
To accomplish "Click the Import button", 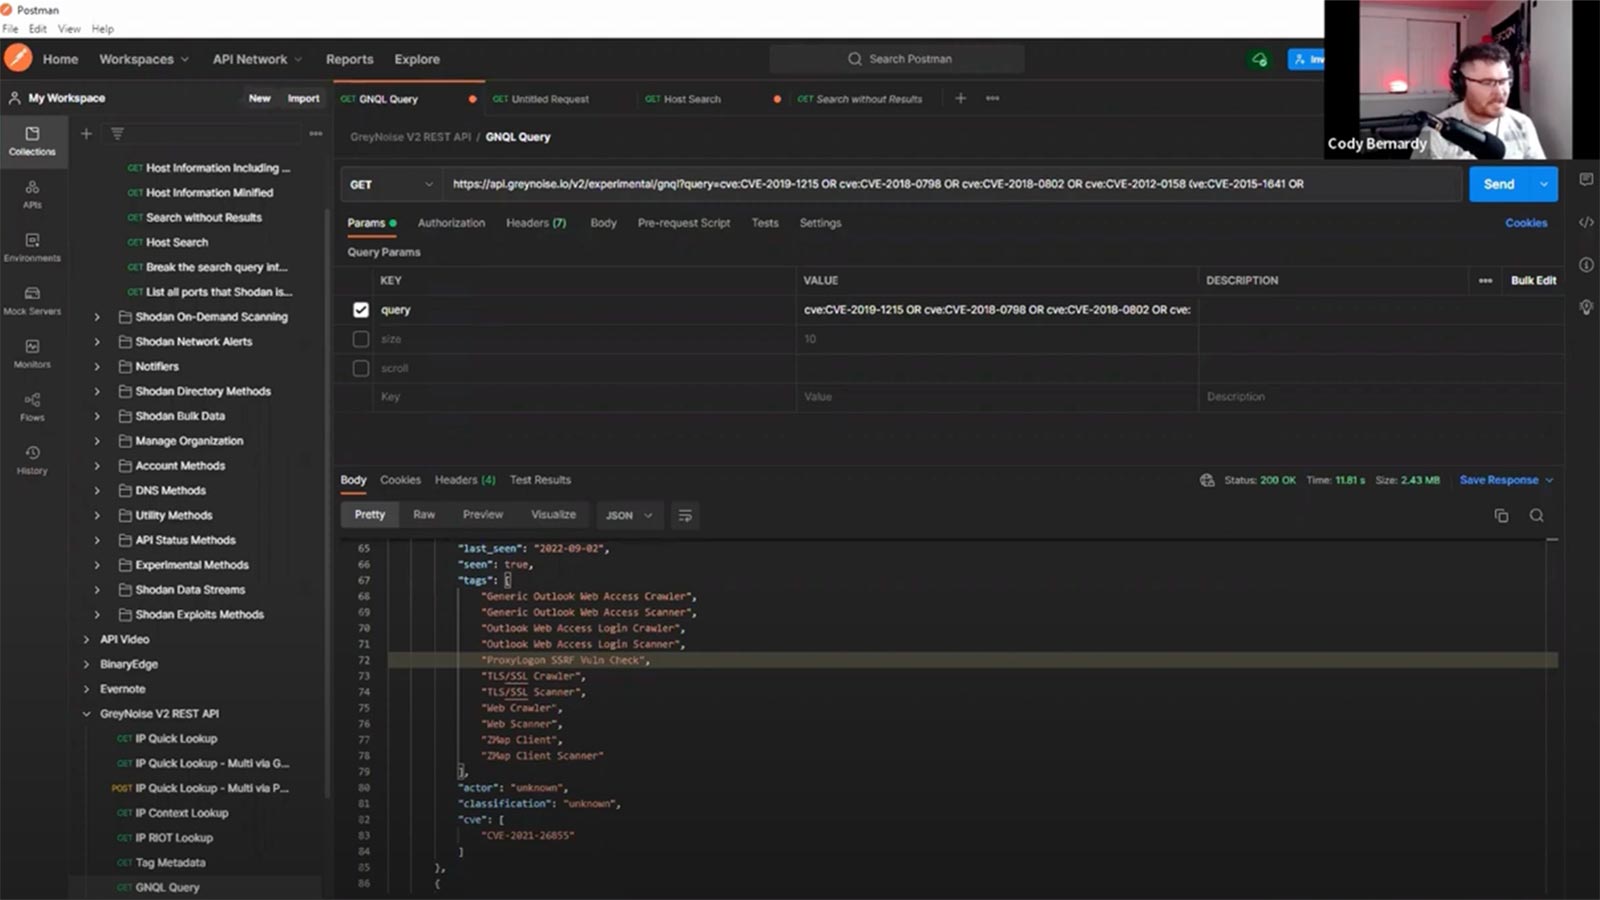I will tap(303, 98).
